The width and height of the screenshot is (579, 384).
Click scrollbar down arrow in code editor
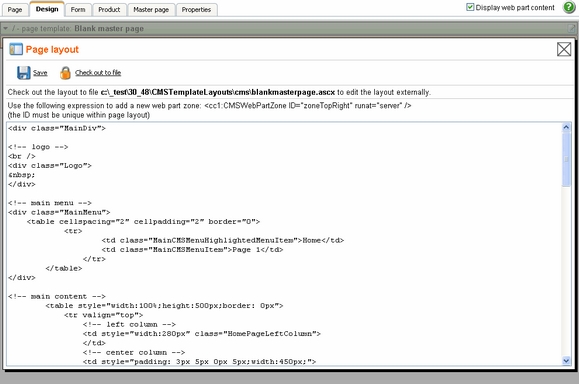coord(566,361)
